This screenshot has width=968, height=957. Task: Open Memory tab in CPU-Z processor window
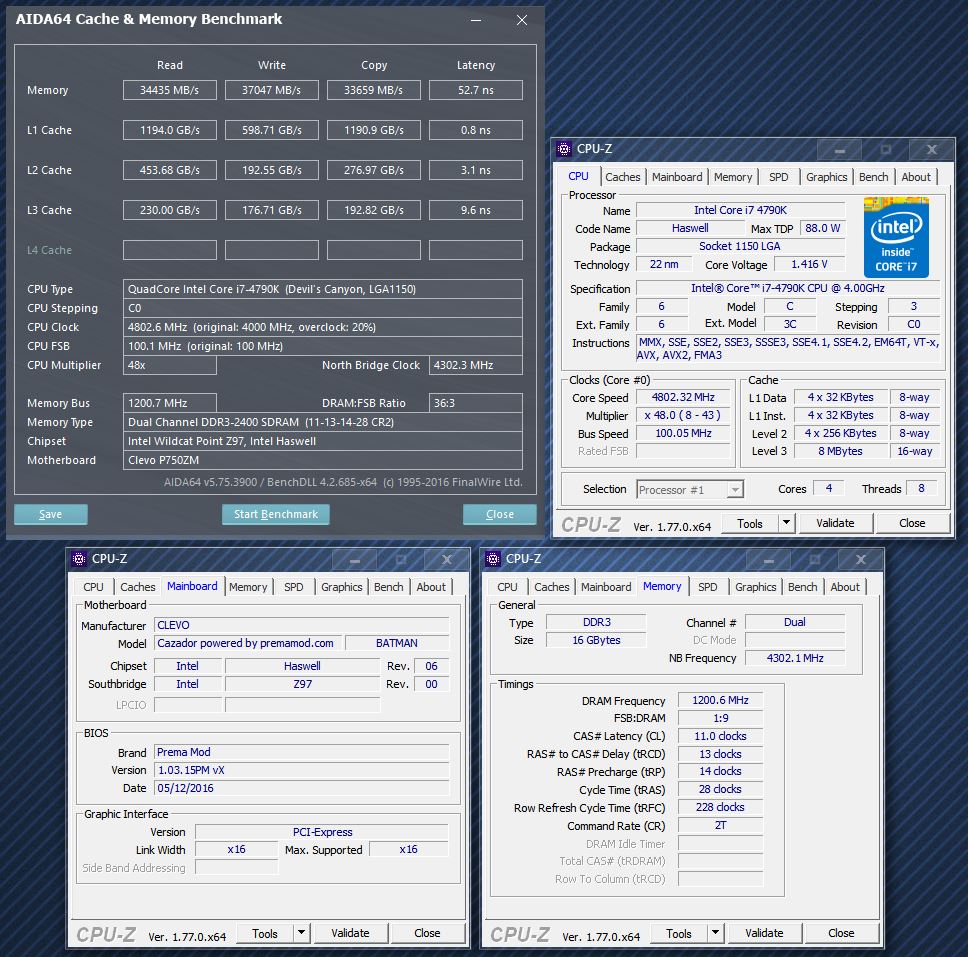733,177
